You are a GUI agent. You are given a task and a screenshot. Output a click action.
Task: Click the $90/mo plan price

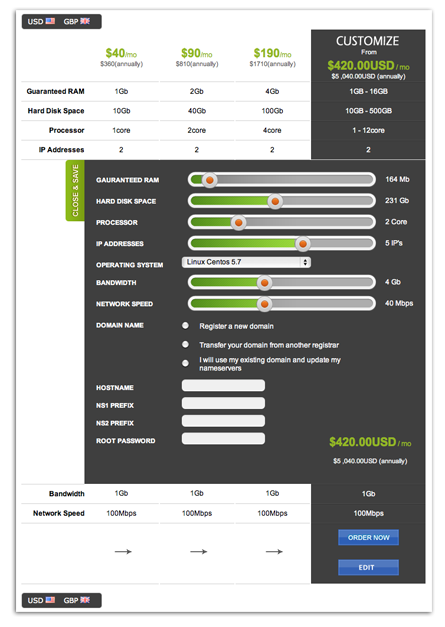click(x=197, y=53)
